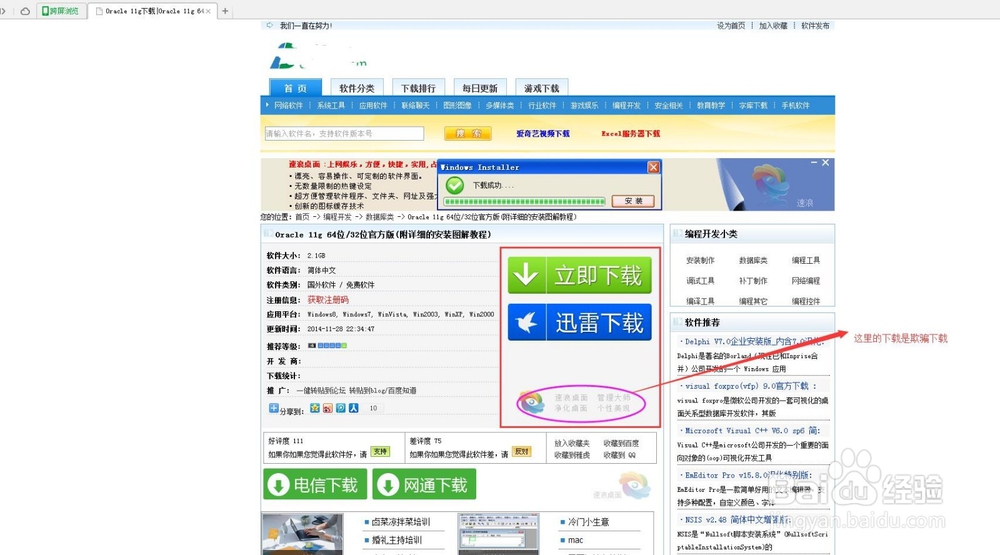Open 网络编程 in 编程开发小类 panel

[x=806, y=281]
